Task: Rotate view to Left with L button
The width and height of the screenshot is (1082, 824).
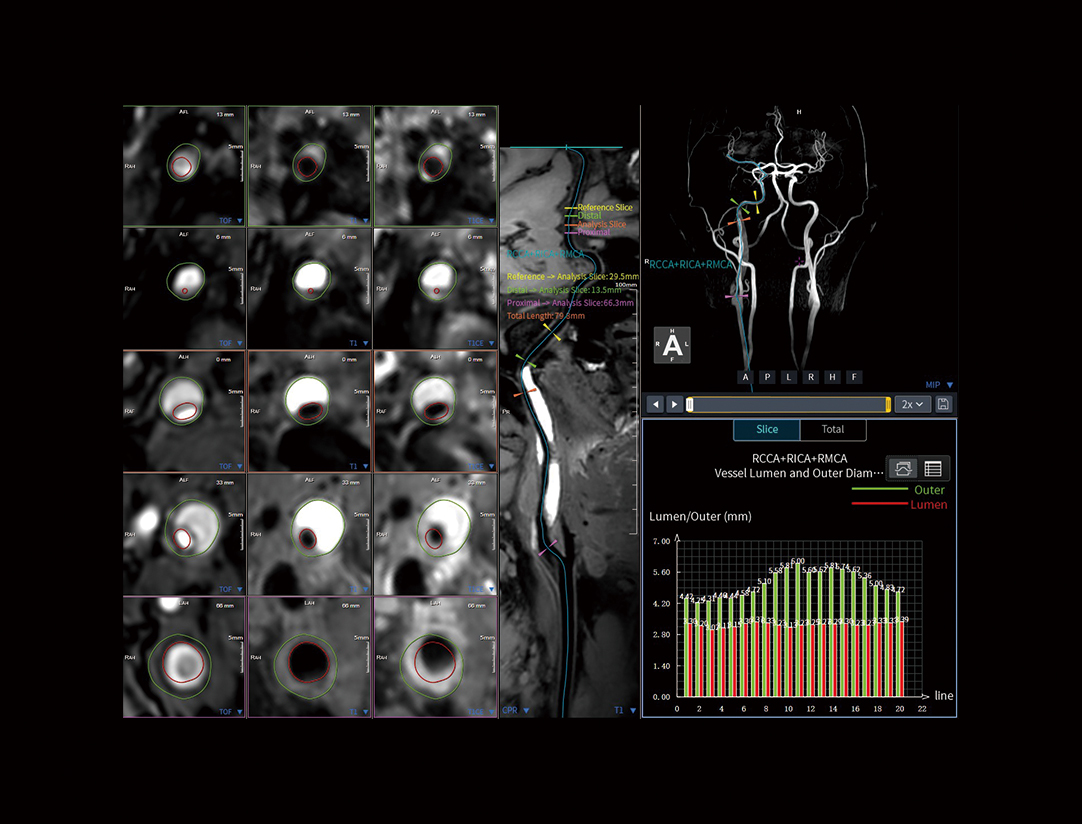Action: click(x=788, y=377)
